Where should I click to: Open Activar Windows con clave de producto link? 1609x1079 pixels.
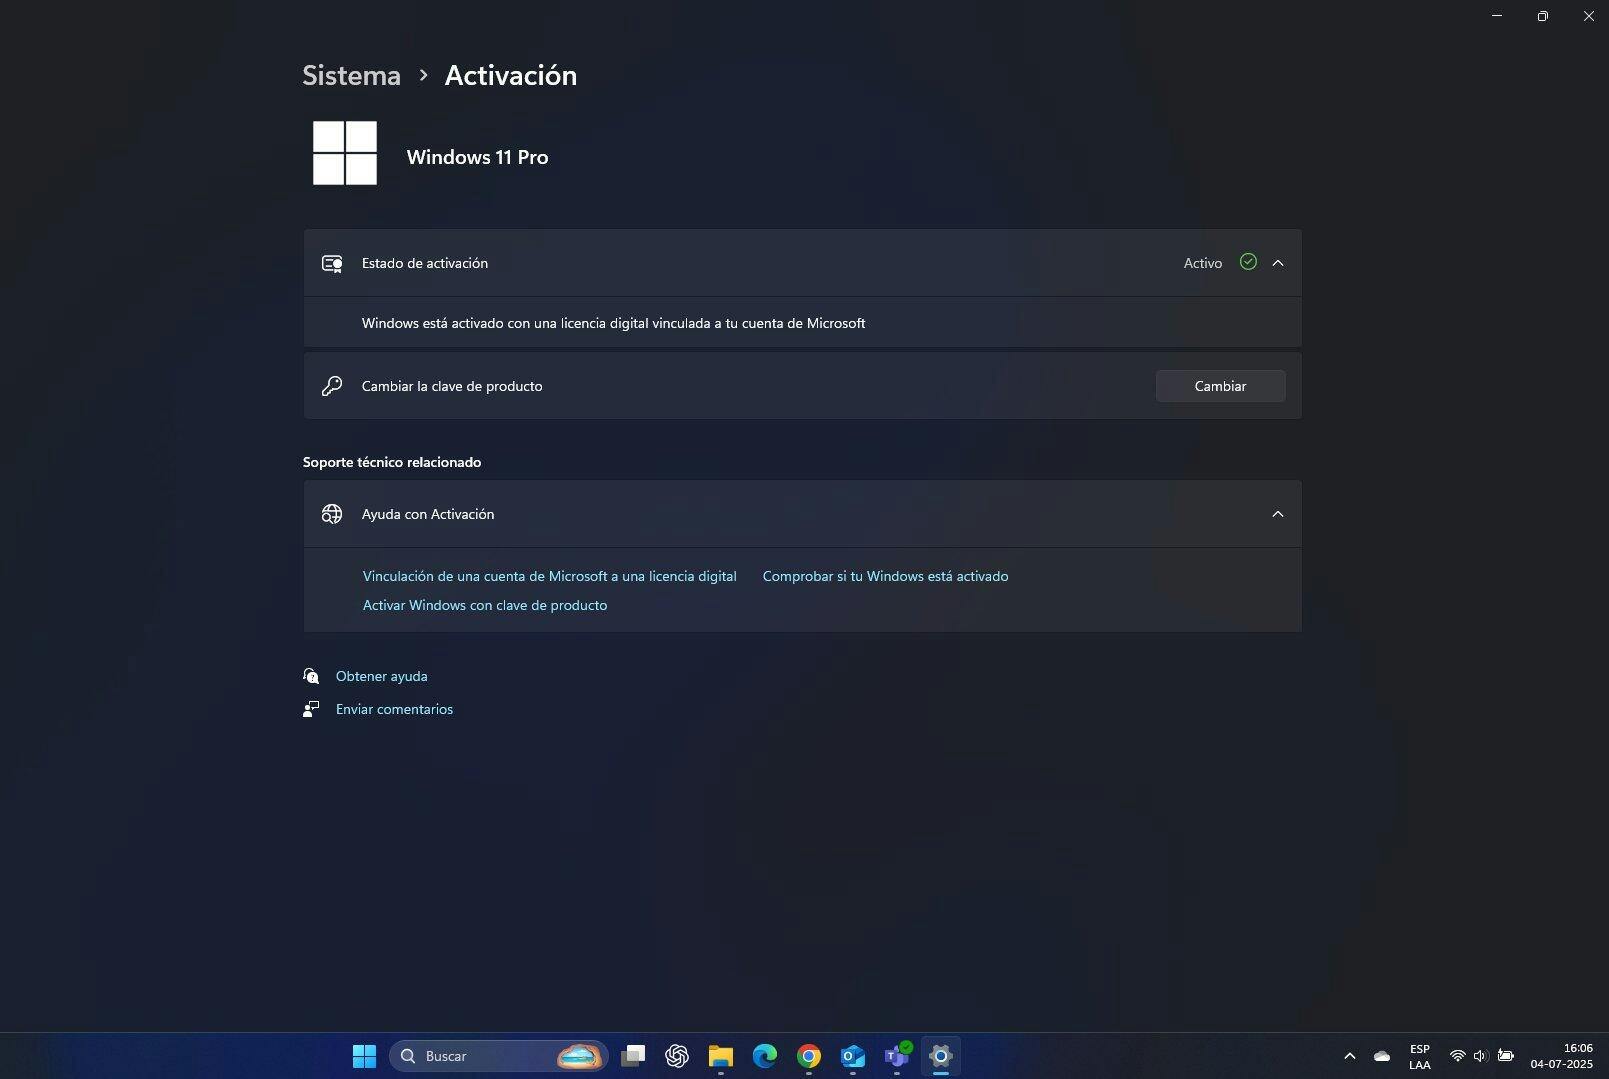[x=485, y=605]
